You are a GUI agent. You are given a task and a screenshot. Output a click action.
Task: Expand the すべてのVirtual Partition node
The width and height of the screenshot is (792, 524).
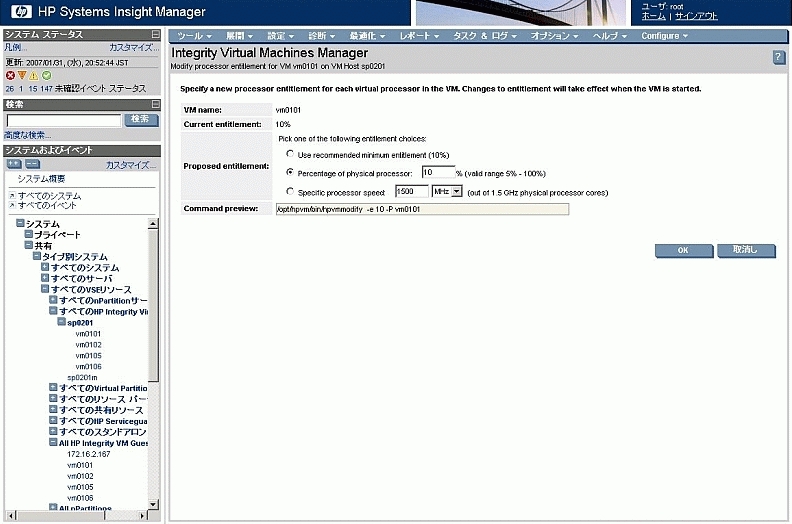tap(53, 388)
